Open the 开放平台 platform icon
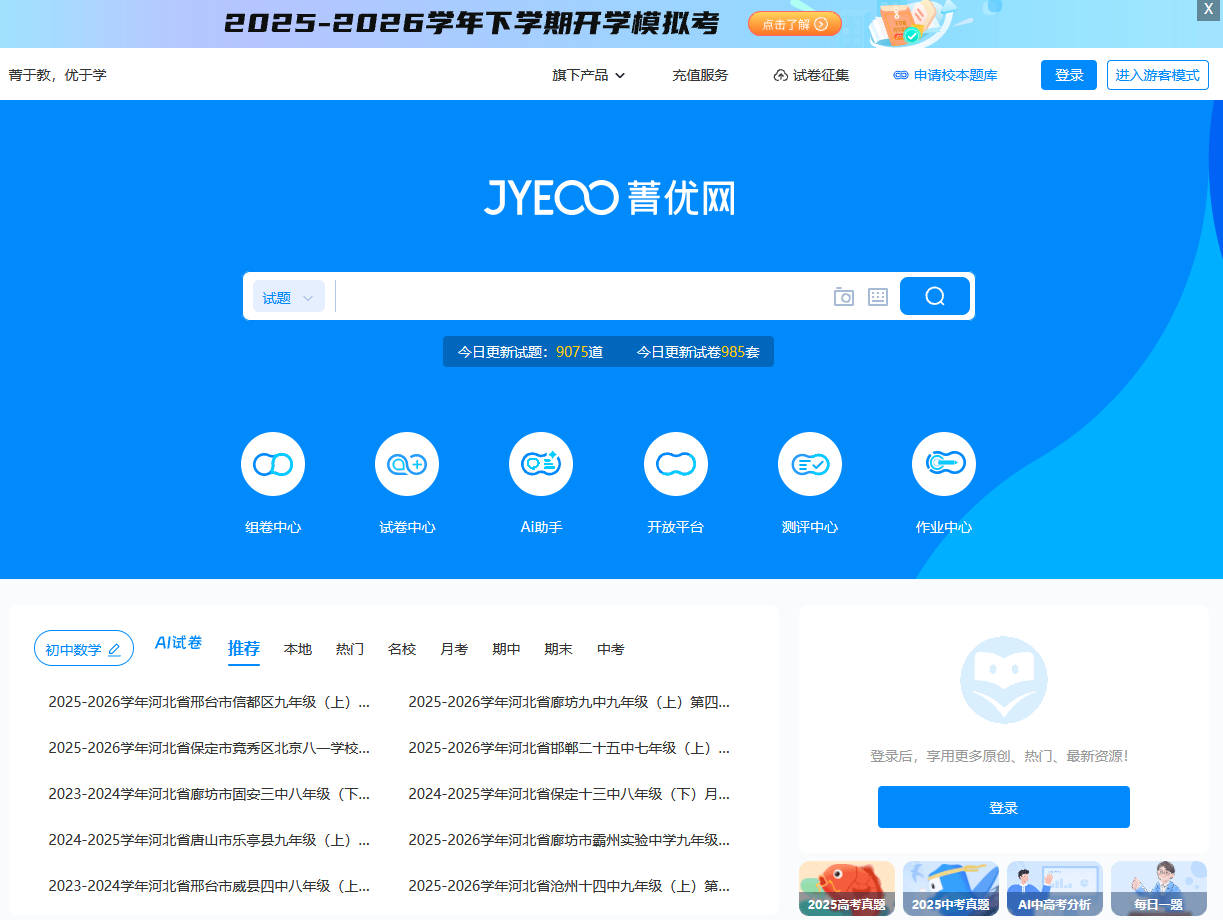1223x920 pixels. (675, 463)
